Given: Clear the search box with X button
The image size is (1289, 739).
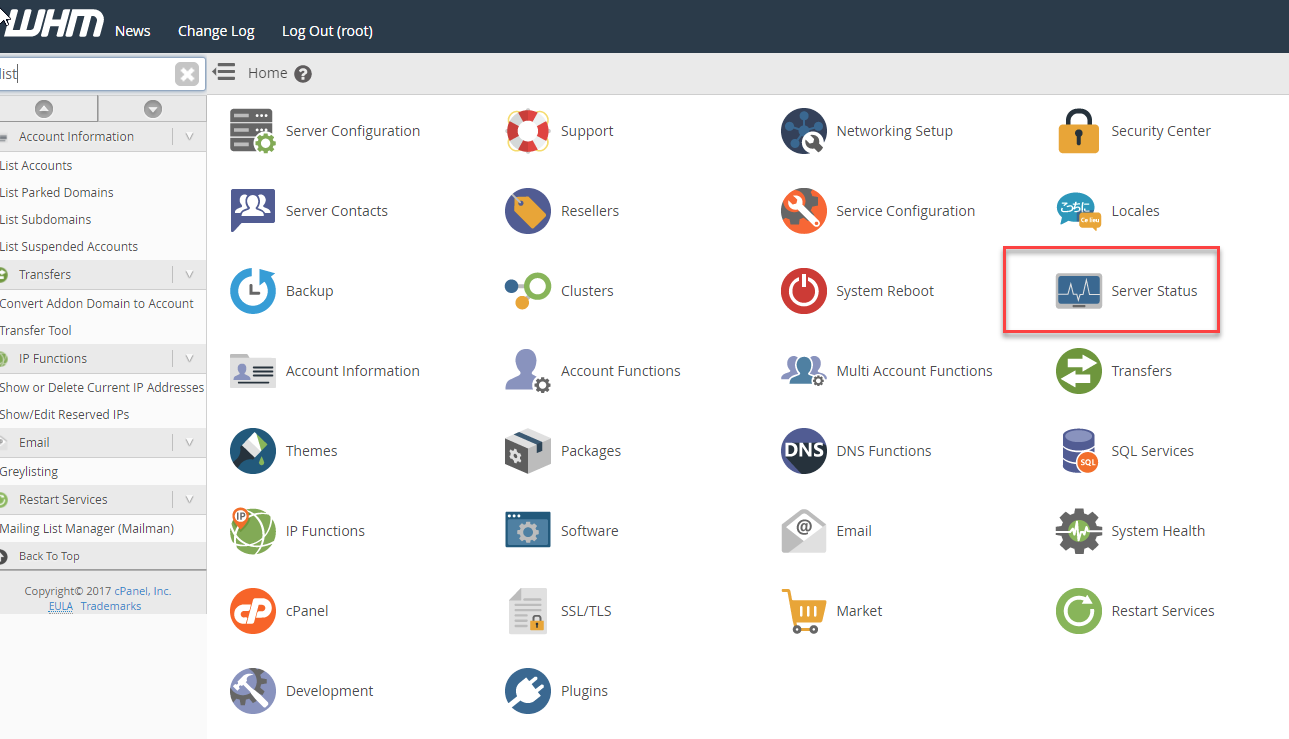Looking at the screenshot, I should click(x=187, y=74).
